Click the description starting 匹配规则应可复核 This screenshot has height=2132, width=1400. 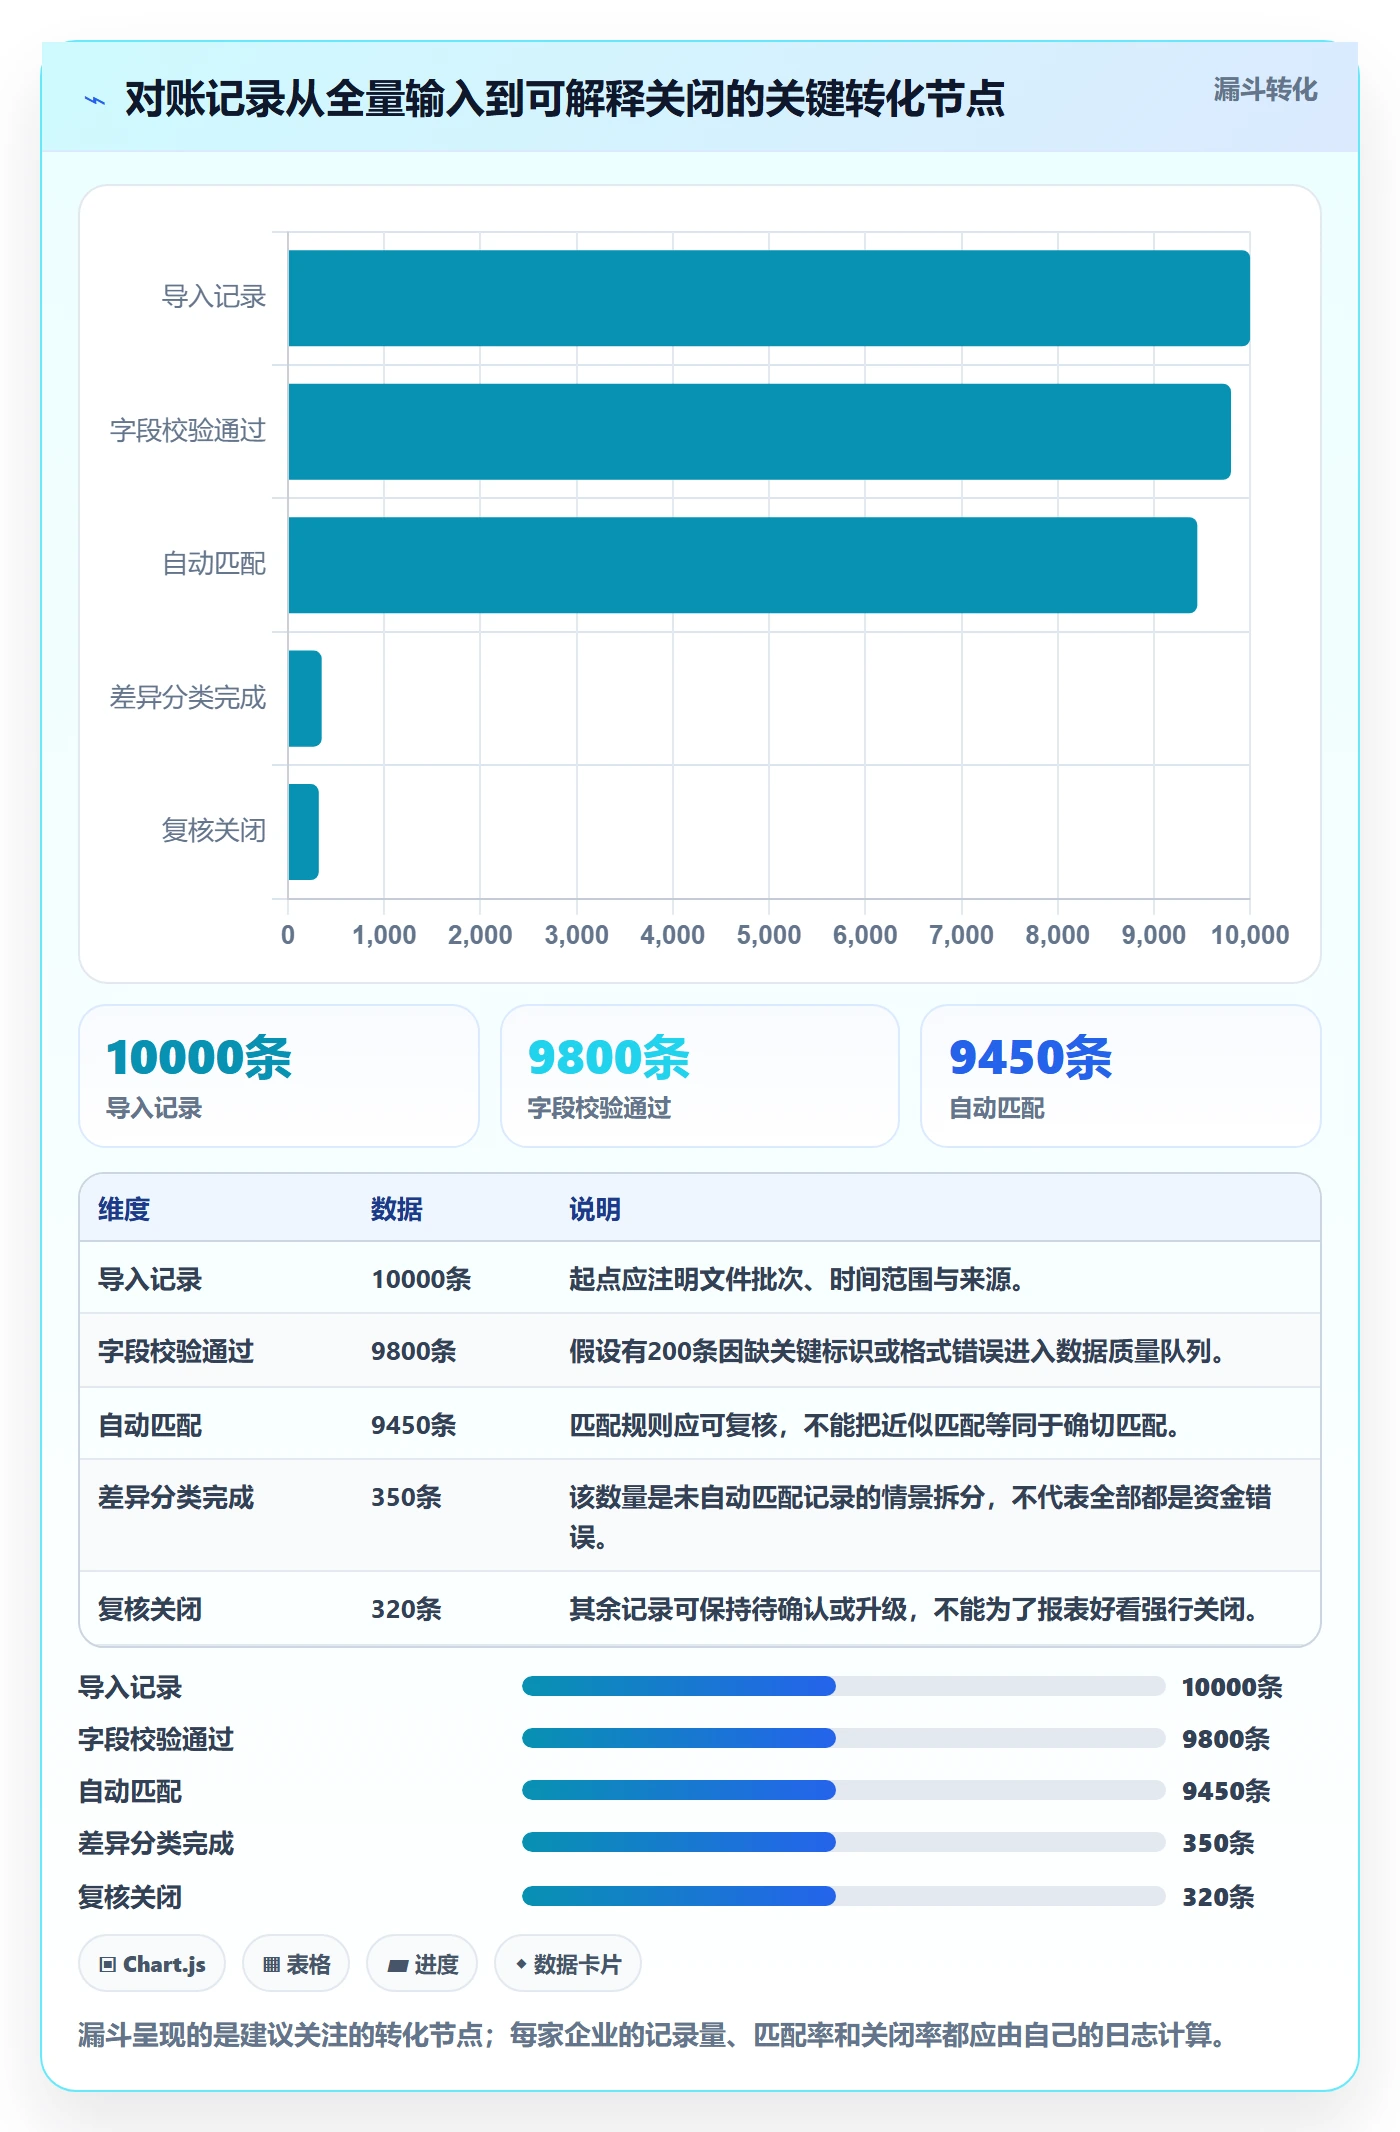tap(875, 1425)
